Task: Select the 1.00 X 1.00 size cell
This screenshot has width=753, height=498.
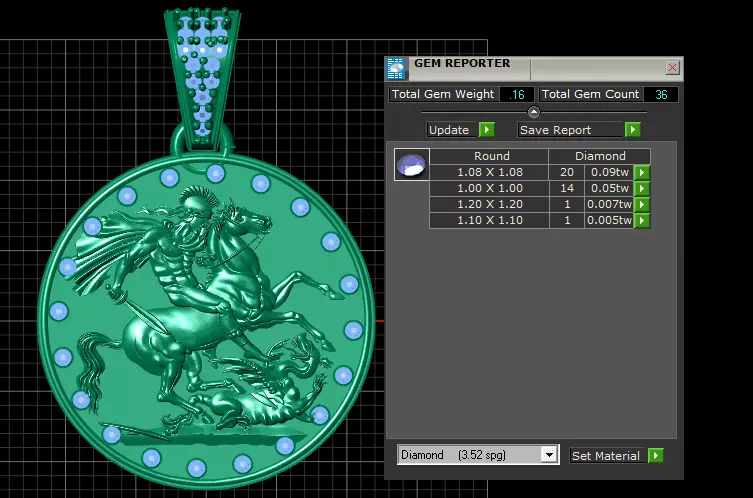Action: coord(489,188)
